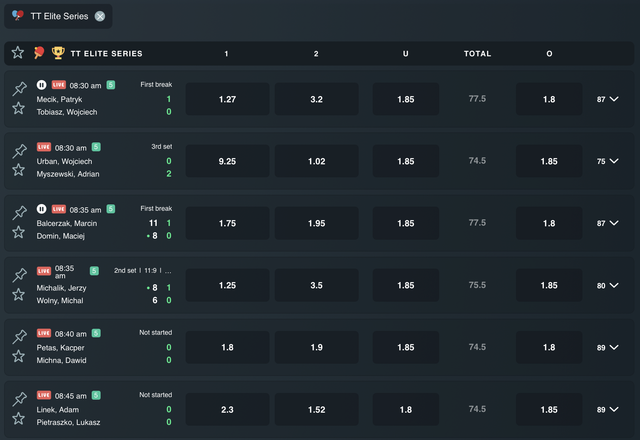This screenshot has width=640, height=440.
Task: Star the Urban vs Myszewski match
Action: point(18,170)
